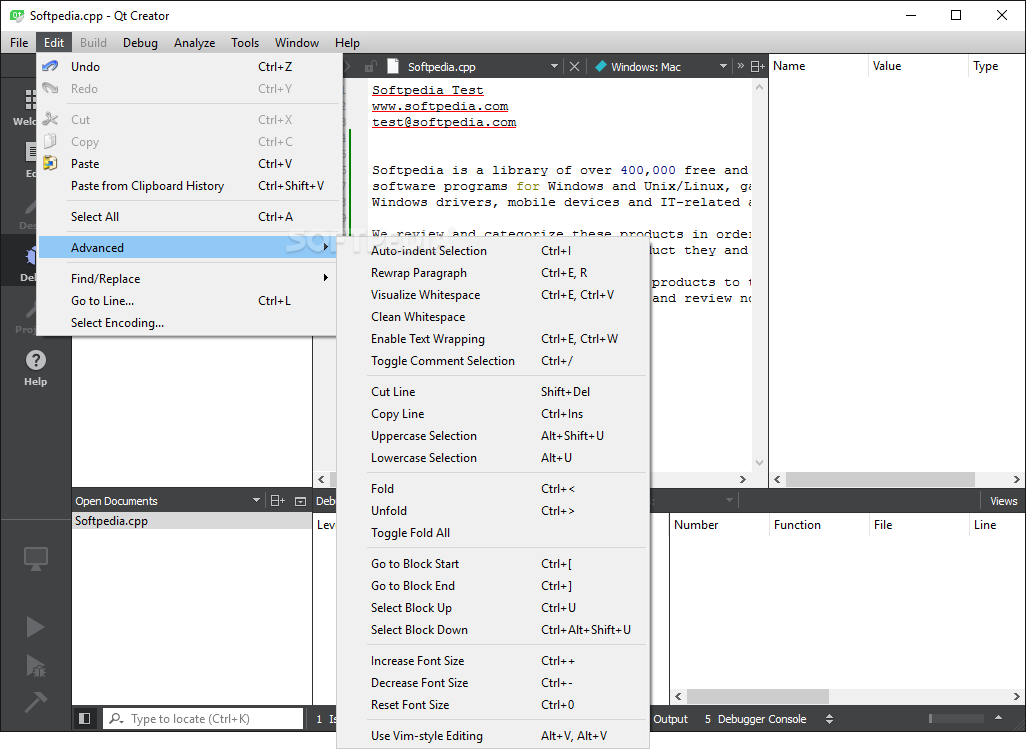This screenshot has height=749, width=1026.
Task: Expand the Open Documents pane dropdown
Action: (256, 500)
